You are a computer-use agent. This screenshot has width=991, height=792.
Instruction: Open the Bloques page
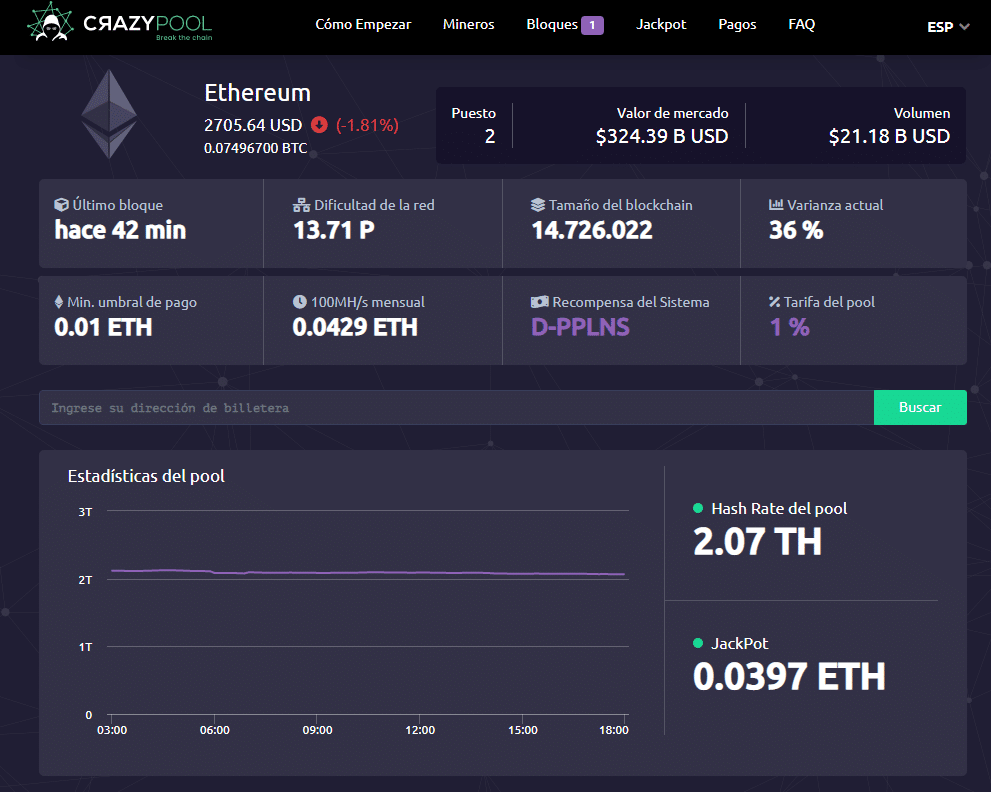(552, 25)
